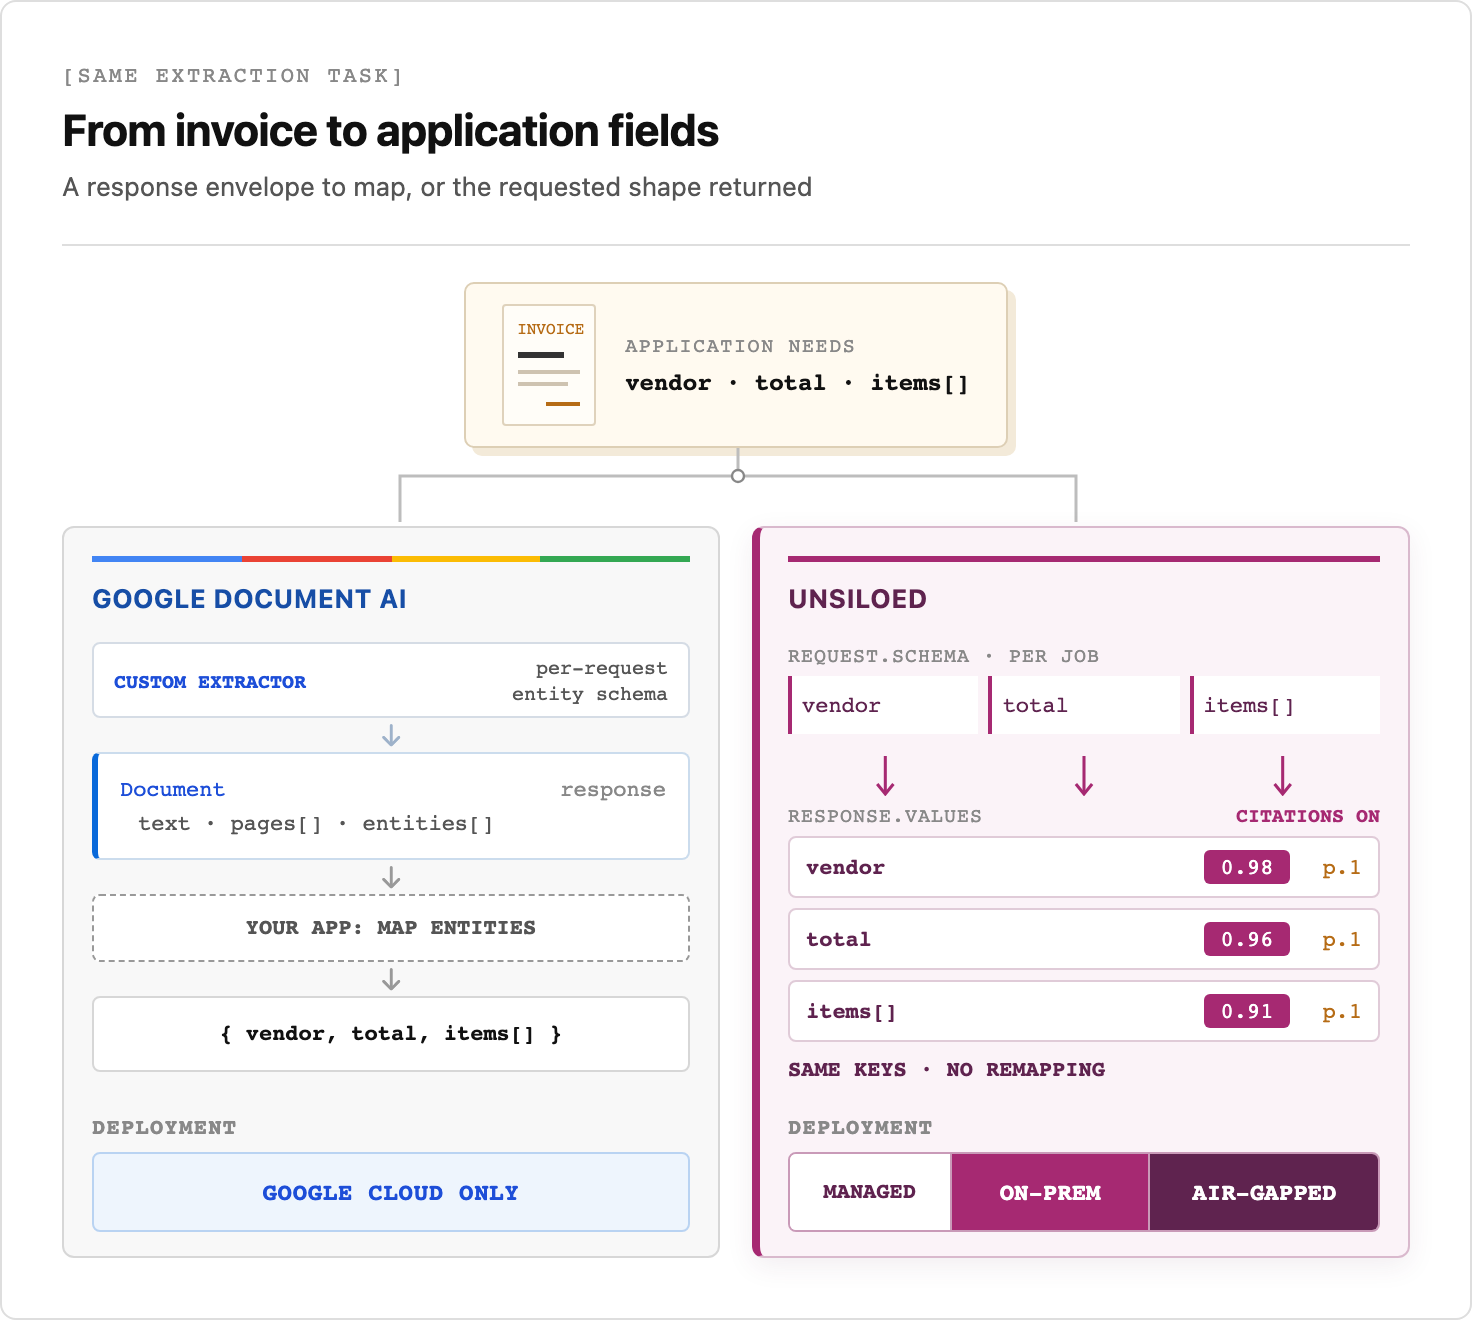Click the Document response box
Image resolution: width=1472 pixels, height=1320 pixels.
tap(391, 806)
